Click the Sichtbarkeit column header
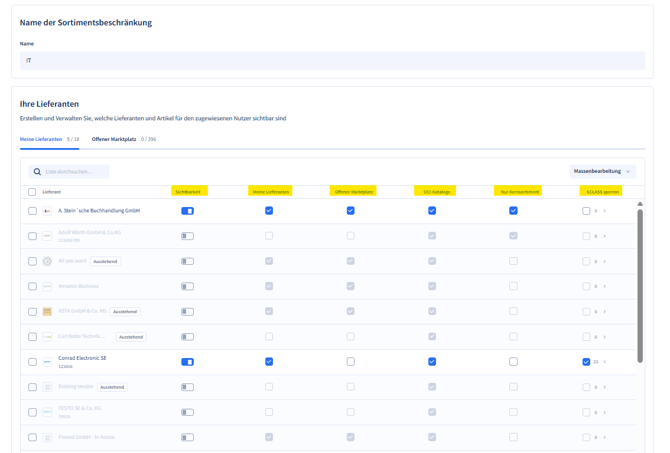Screen dimensions: 670x453 coord(188,191)
